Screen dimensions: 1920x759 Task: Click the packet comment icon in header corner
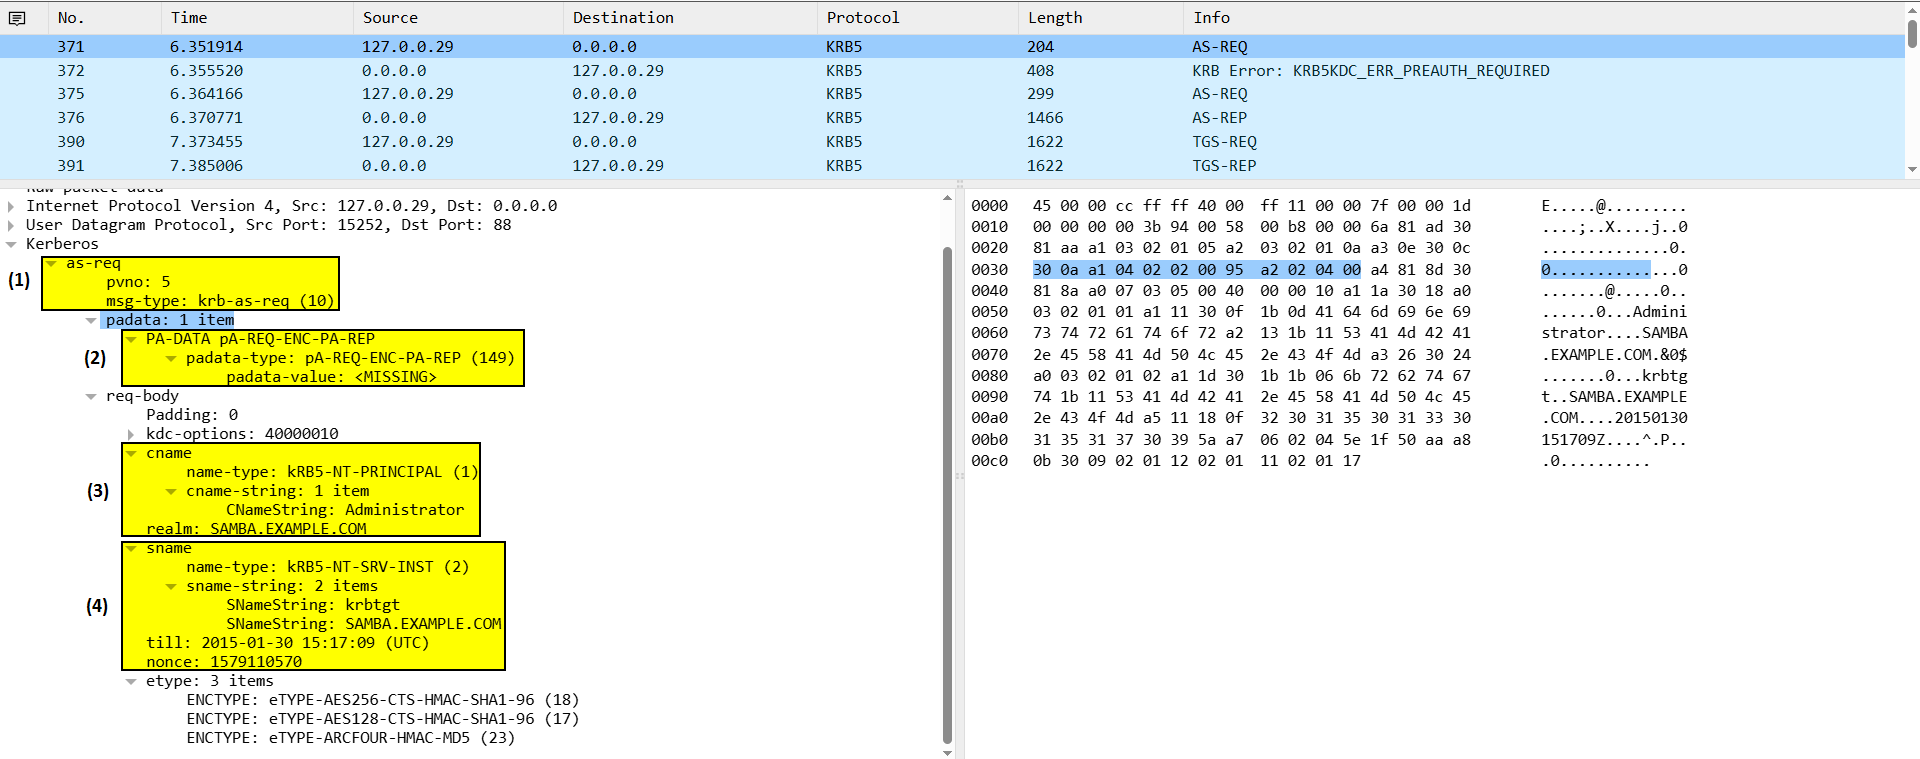[16, 18]
